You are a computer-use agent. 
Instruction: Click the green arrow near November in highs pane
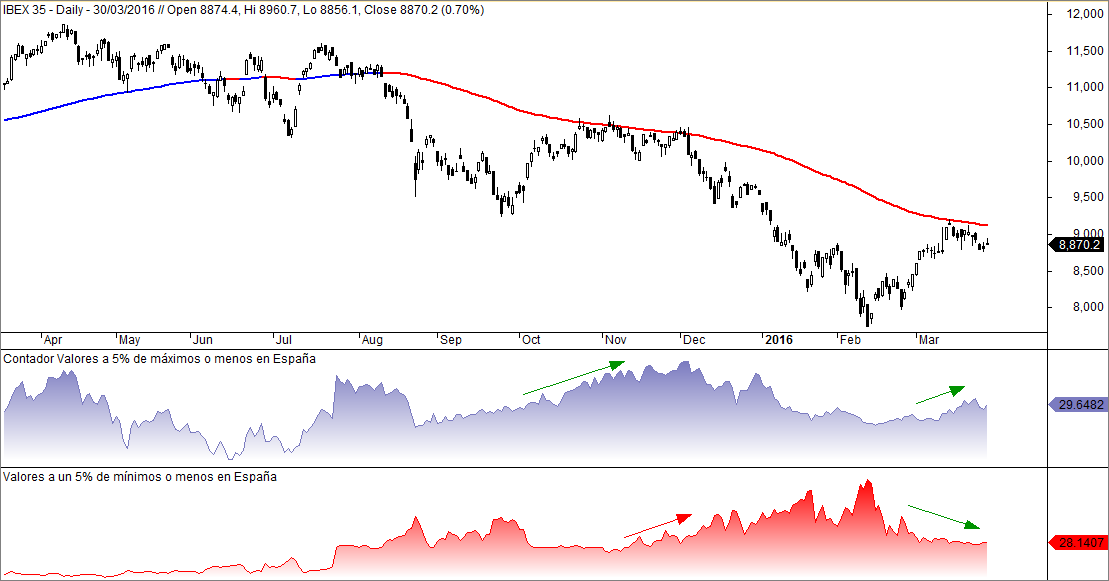[x=574, y=377]
